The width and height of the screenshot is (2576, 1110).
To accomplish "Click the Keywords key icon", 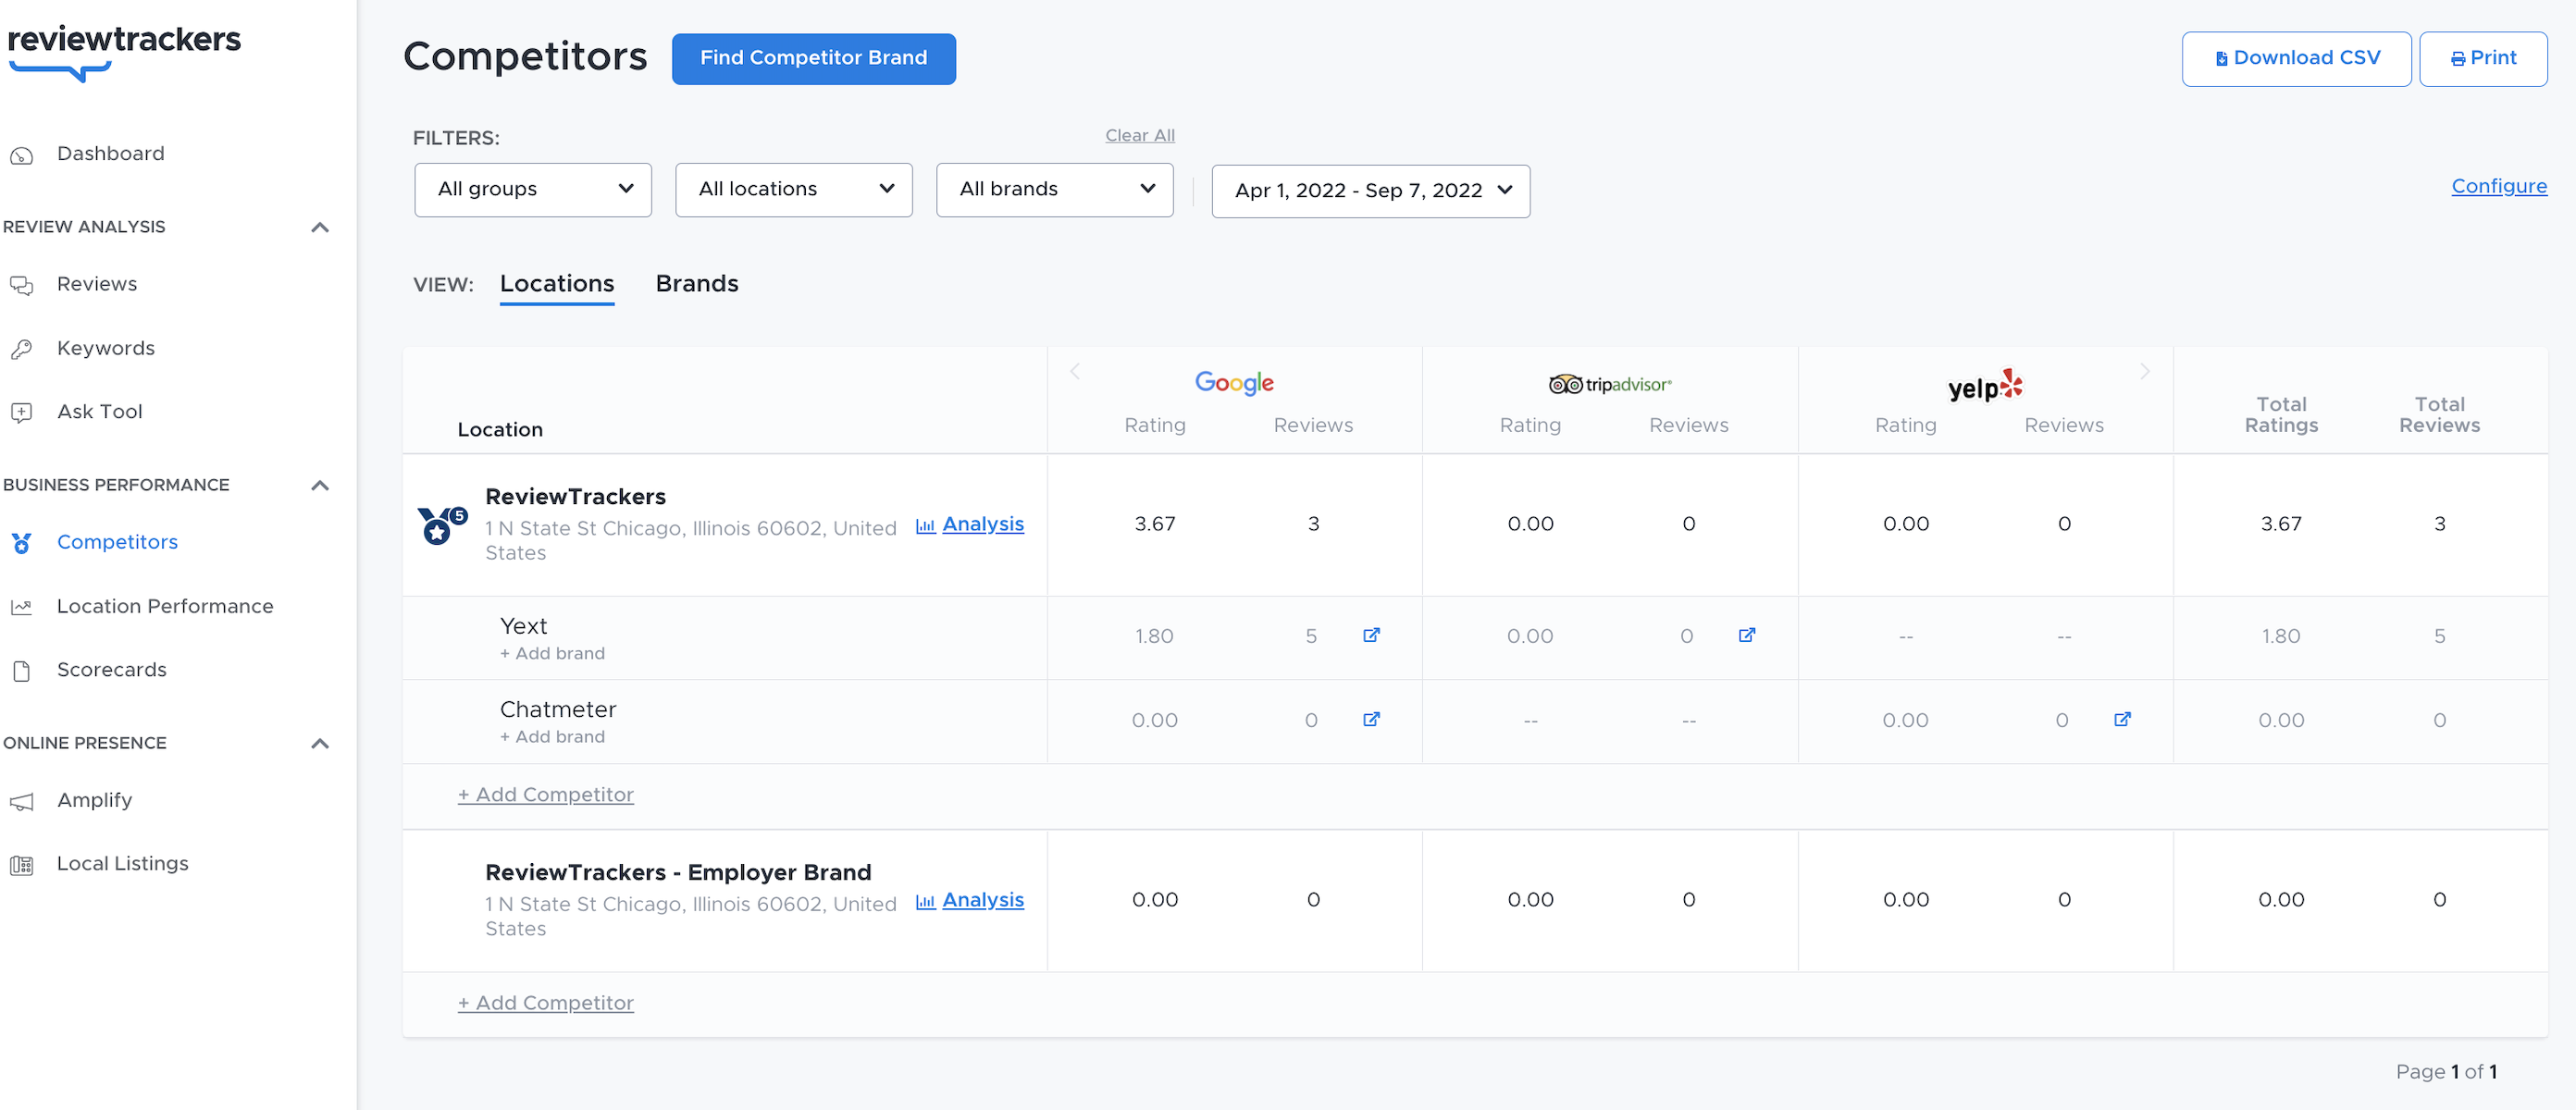I will [x=22, y=348].
